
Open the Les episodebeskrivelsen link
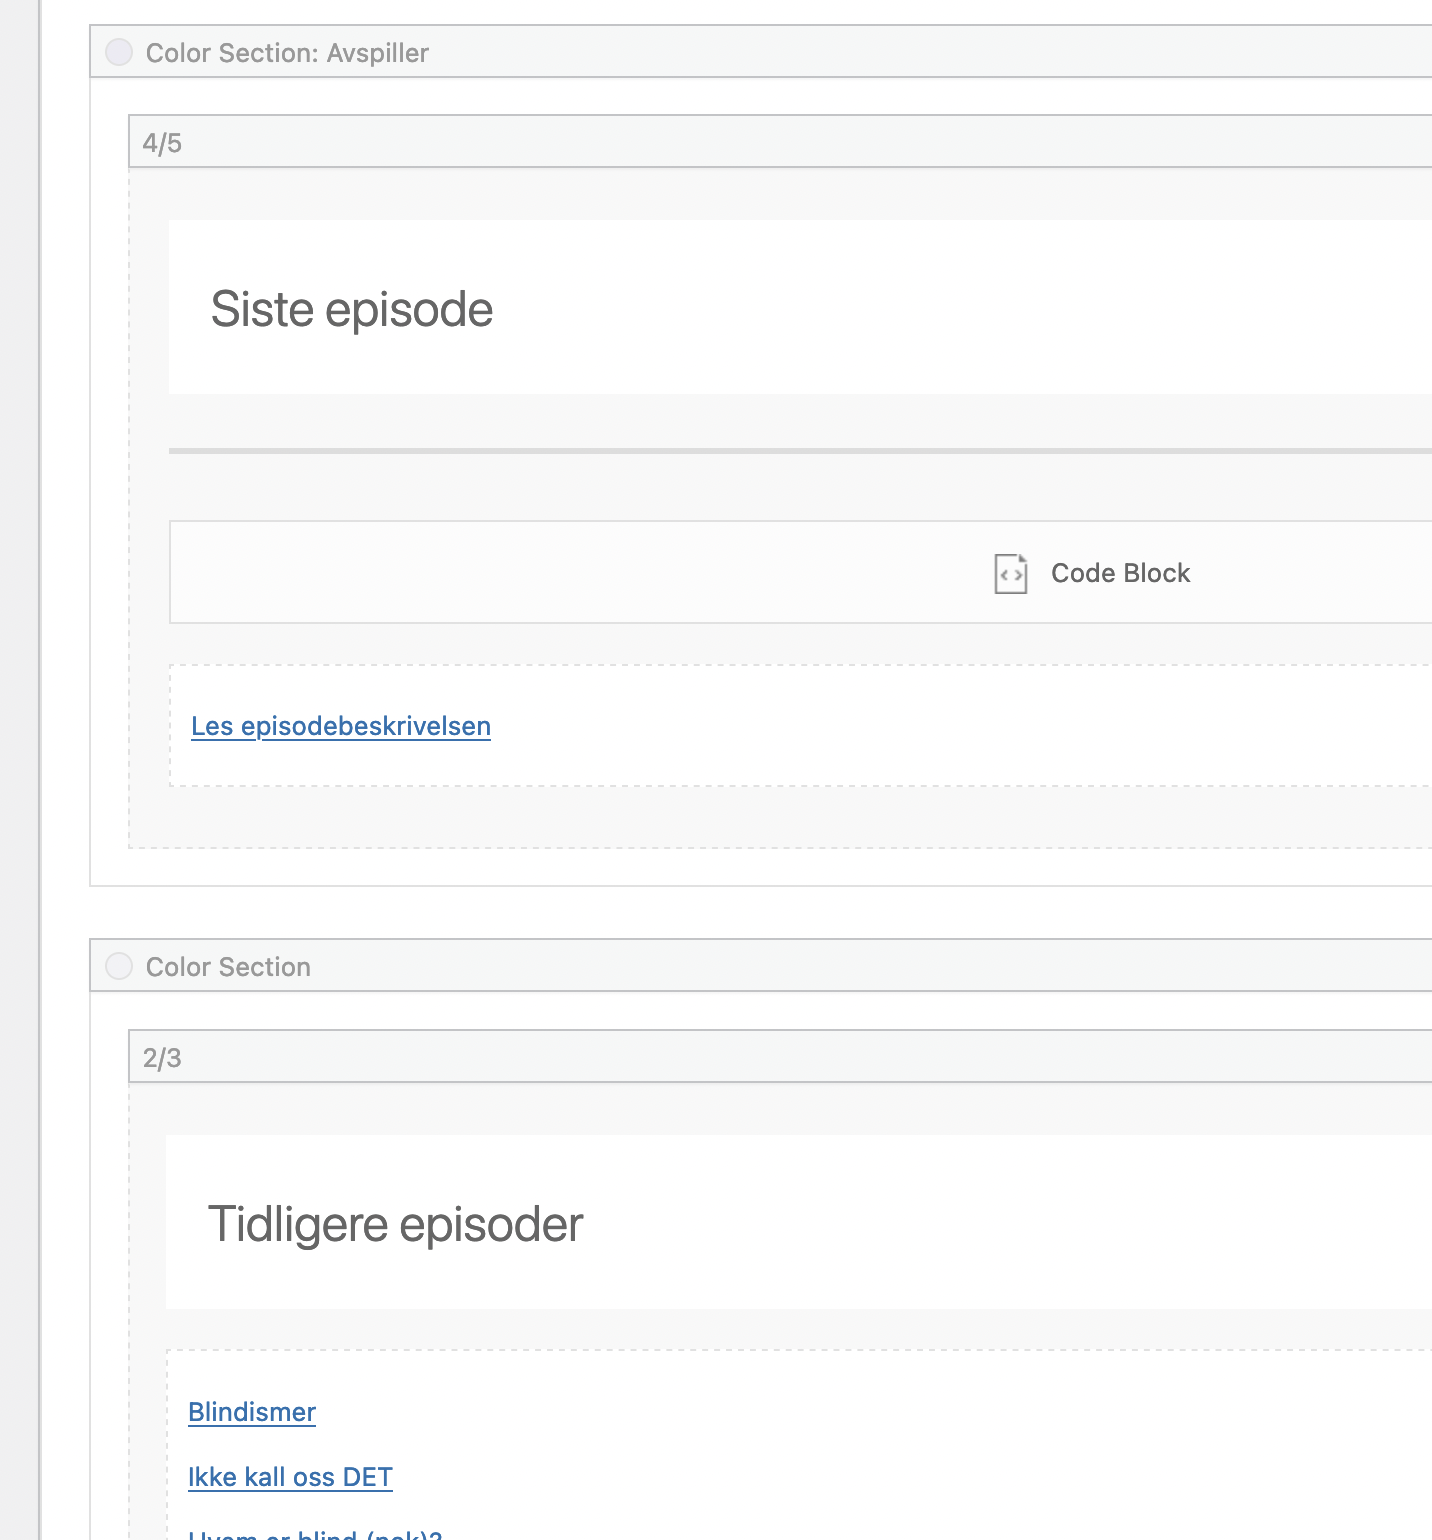coord(340,726)
